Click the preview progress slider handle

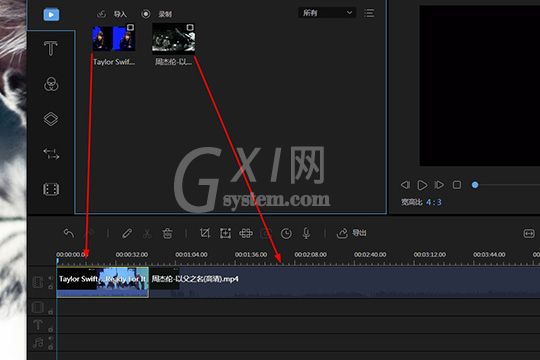tap(475, 185)
